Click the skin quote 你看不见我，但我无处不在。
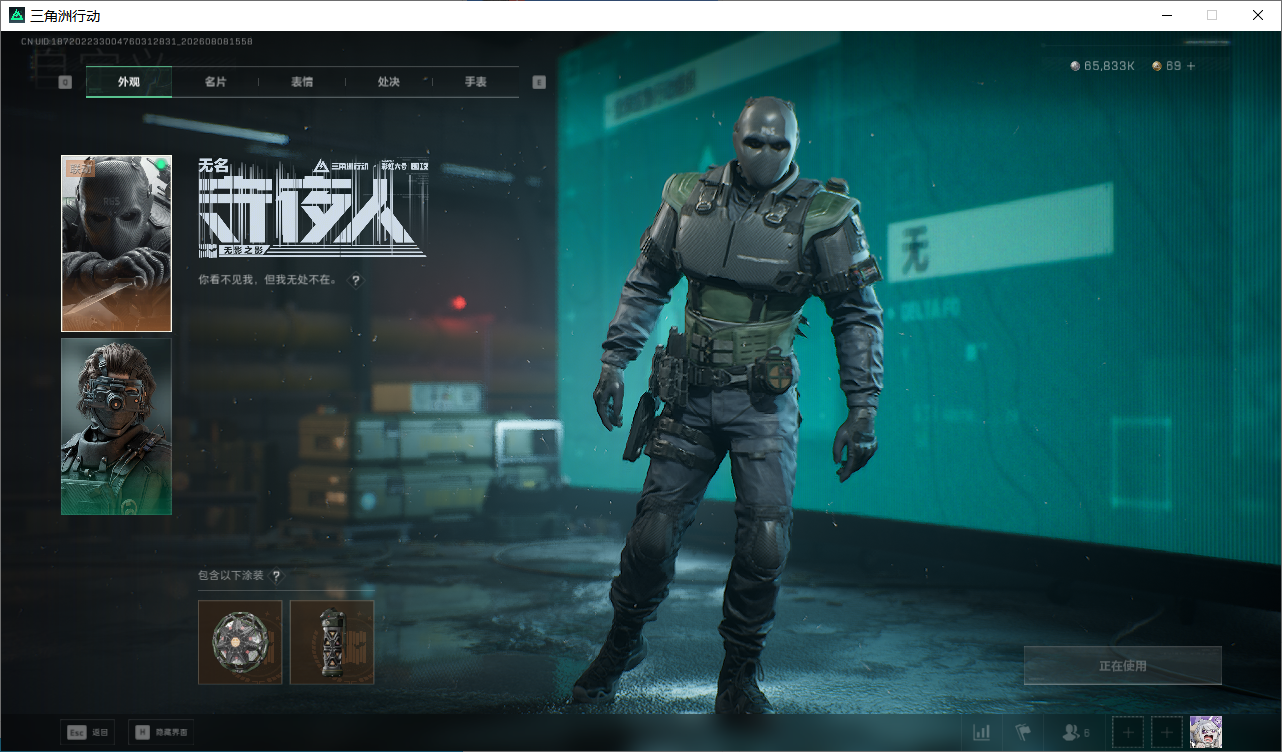Image resolution: width=1282 pixels, height=752 pixels. (x=270, y=281)
